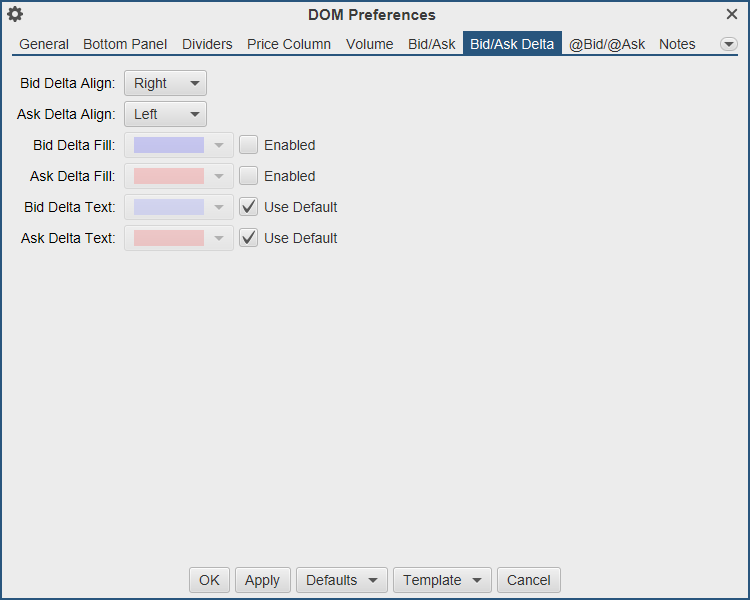
Task: Open the Bid Delta Align dropdown
Action: click(165, 83)
